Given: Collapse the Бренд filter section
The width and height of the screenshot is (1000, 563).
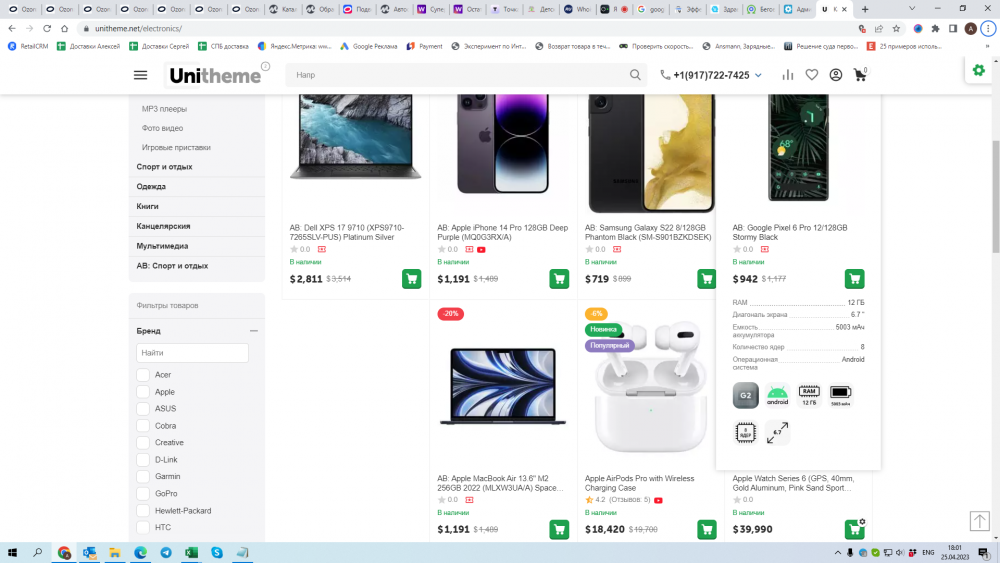Looking at the screenshot, I should click(x=254, y=331).
